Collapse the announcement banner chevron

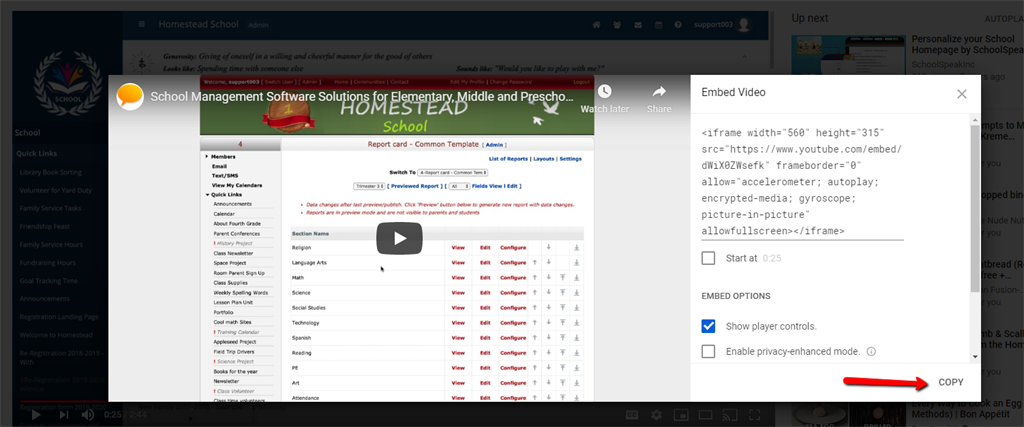click(746, 55)
